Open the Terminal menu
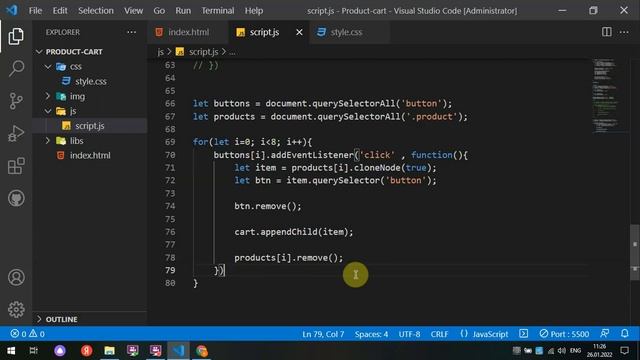This screenshot has height=360, width=640. click(218, 11)
